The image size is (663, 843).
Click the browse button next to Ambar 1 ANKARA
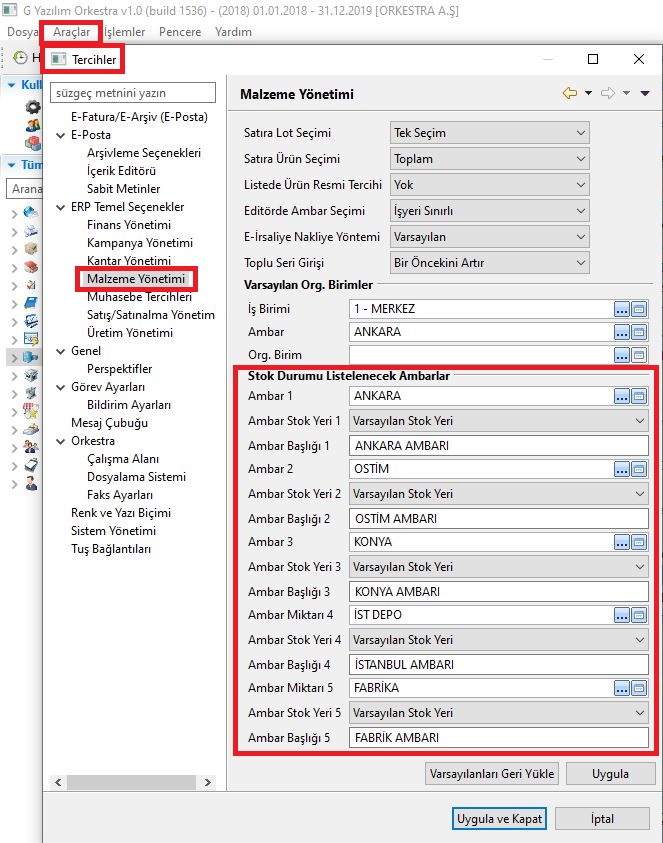click(x=622, y=396)
